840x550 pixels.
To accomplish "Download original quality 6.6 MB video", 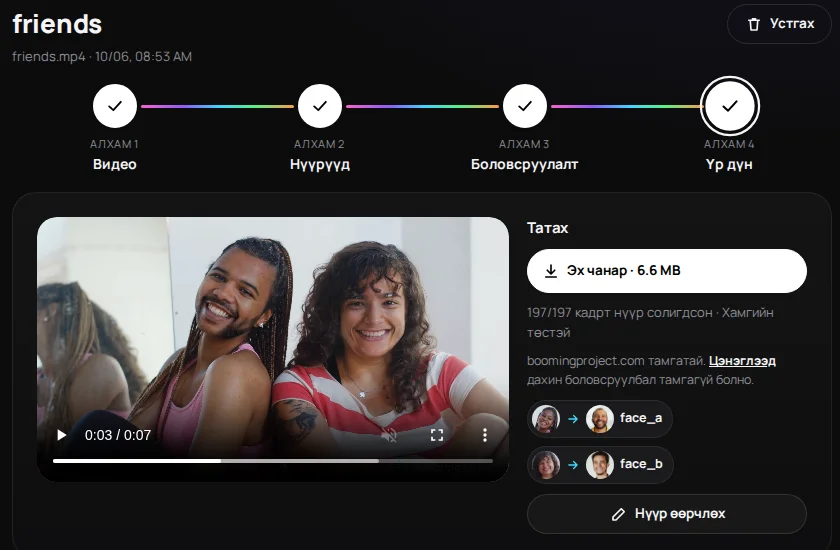I will [x=666, y=270].
